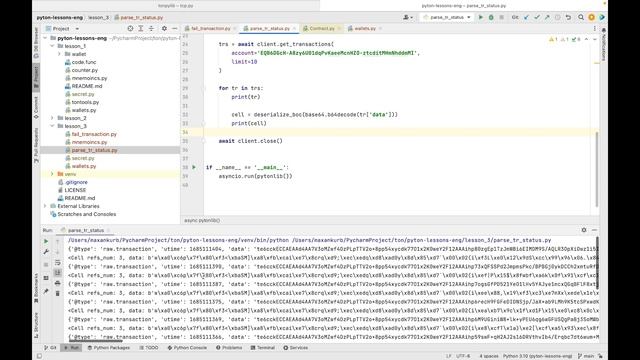Switch to wallets.py editor tab
This screenshot has width=640, height=360.
pyautogui.click(x=364, y=29)
